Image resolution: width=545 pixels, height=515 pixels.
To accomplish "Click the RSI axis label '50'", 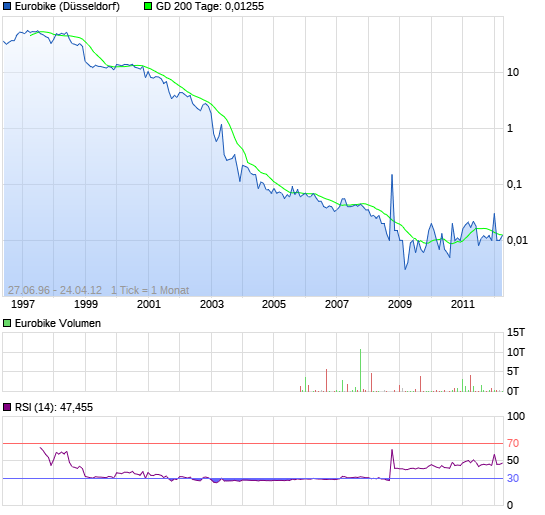I will (513, 460).
